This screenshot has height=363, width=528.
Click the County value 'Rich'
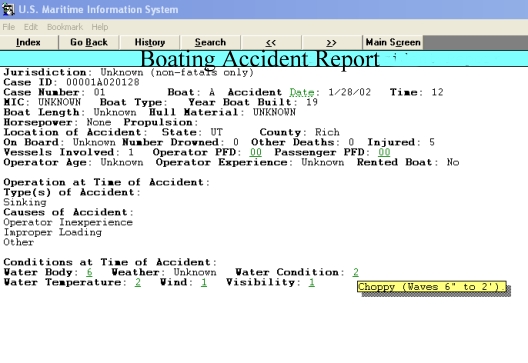[327, 132]
